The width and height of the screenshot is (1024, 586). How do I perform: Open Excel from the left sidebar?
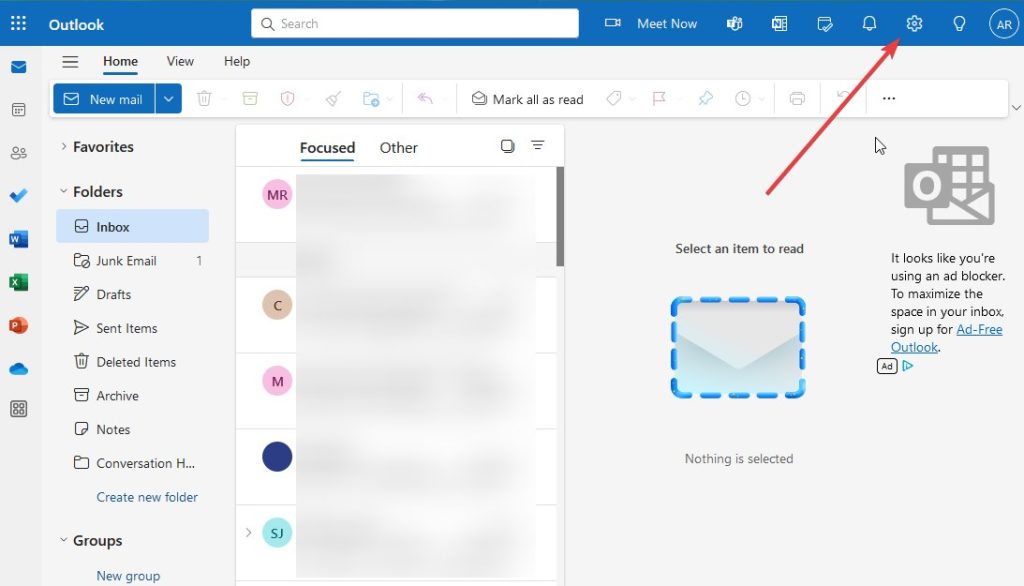click(x=18, y=282)
